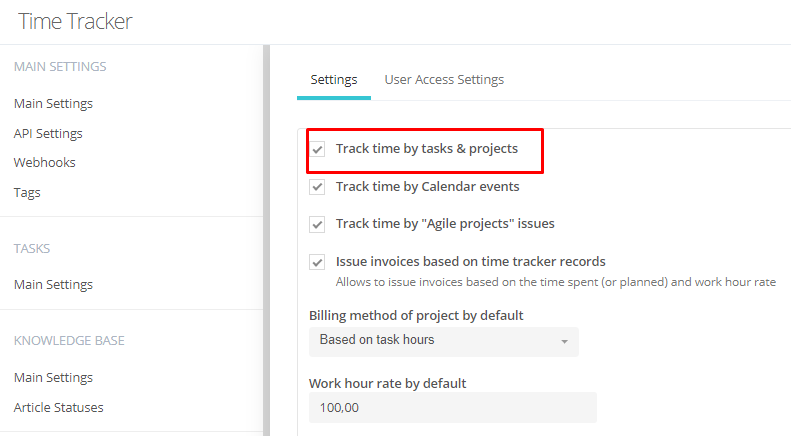
Task: Click the Time Tracker page title
Action: click(x=75, y=22)
